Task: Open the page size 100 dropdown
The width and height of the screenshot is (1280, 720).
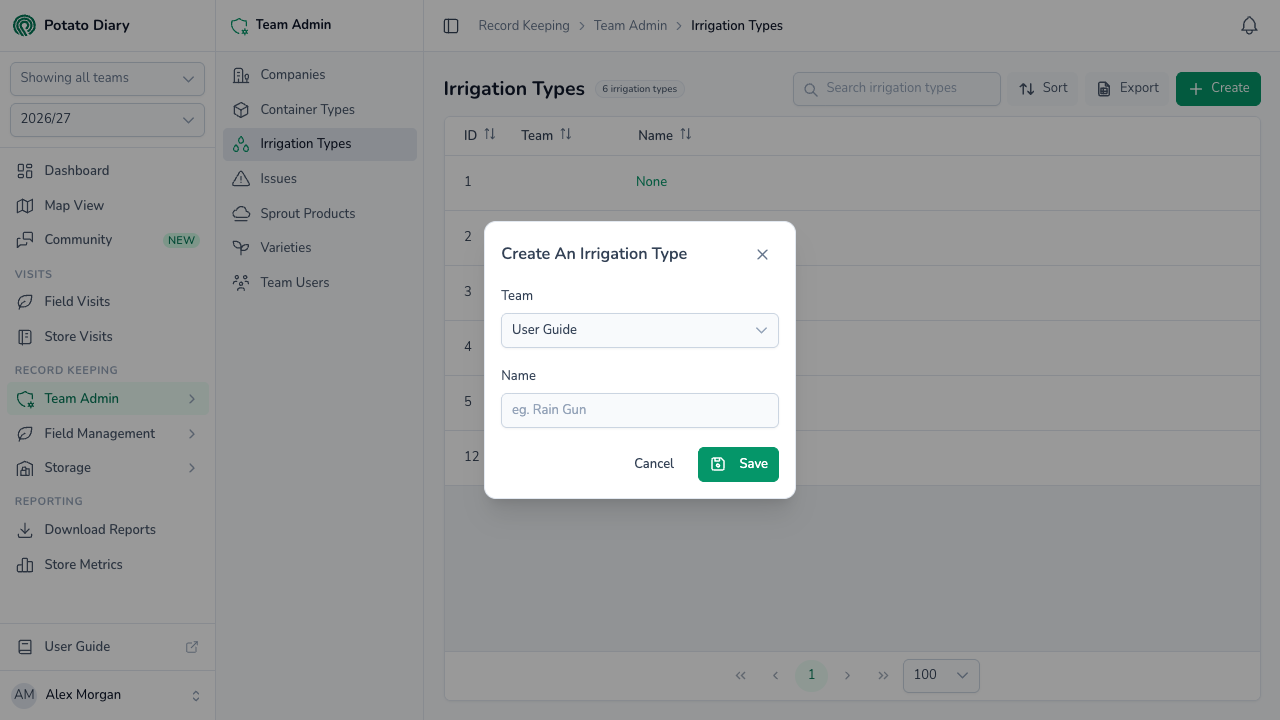Action: pos(941,675)
